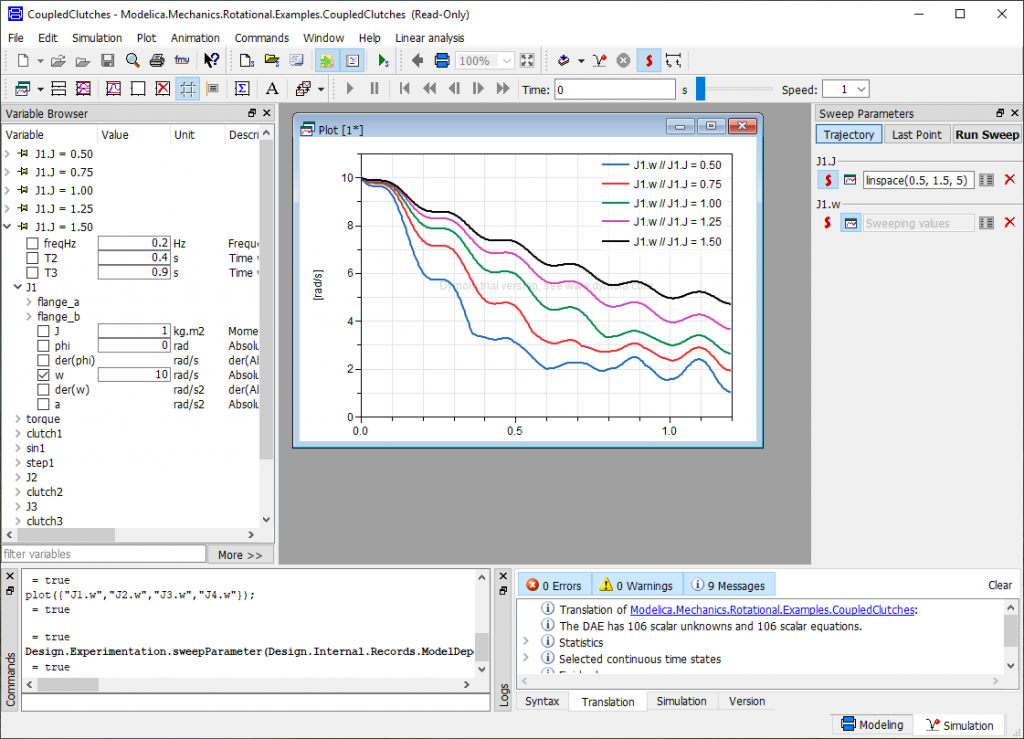Enable the der(phi) checkbox
This screenshot has height=739, width=1024.
[43, 360]
